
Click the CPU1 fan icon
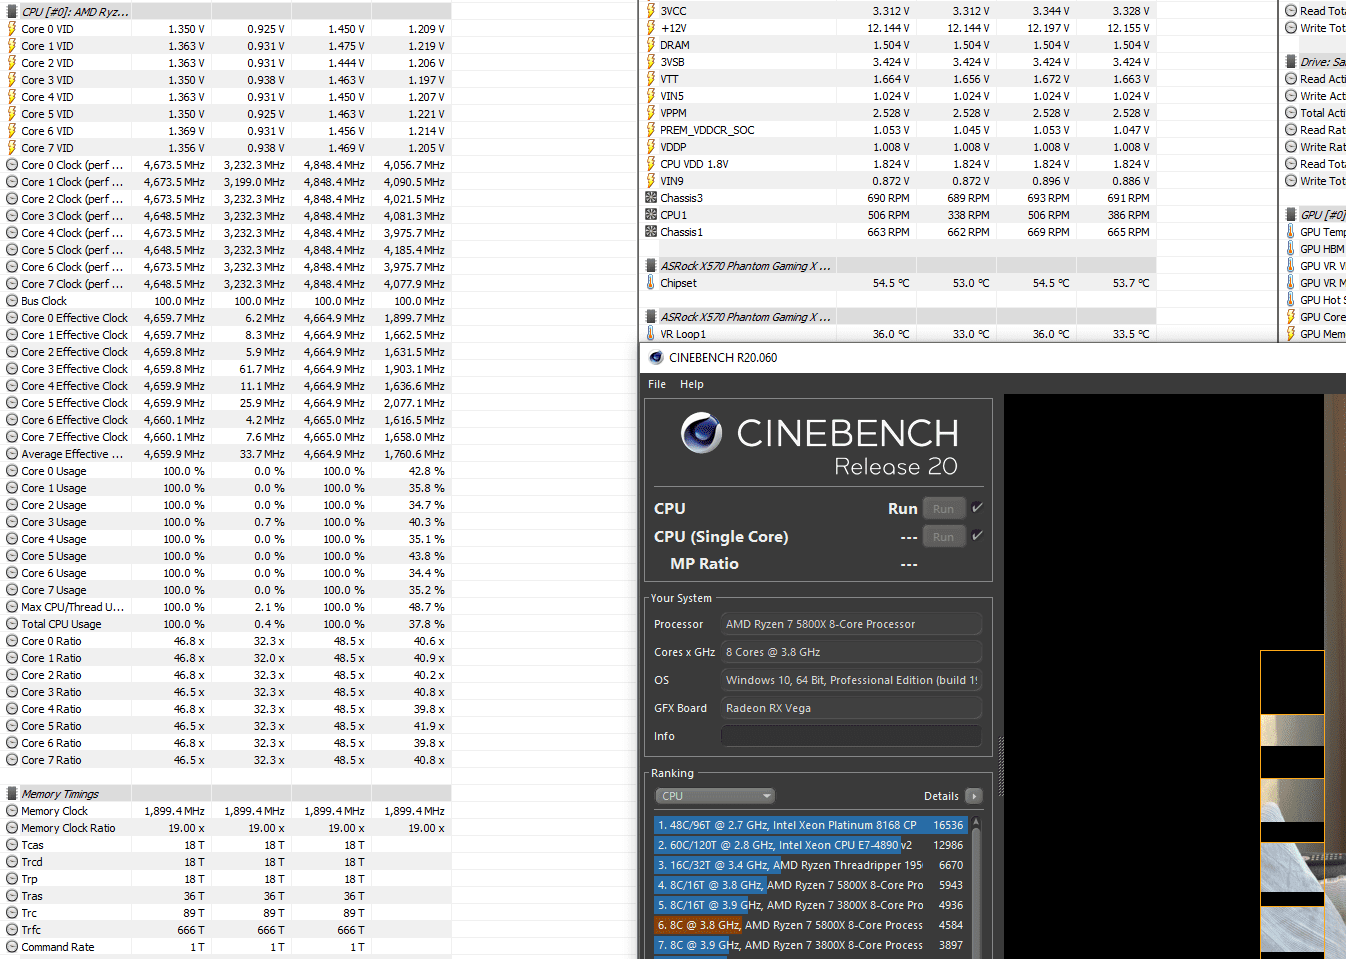(651, 215)
